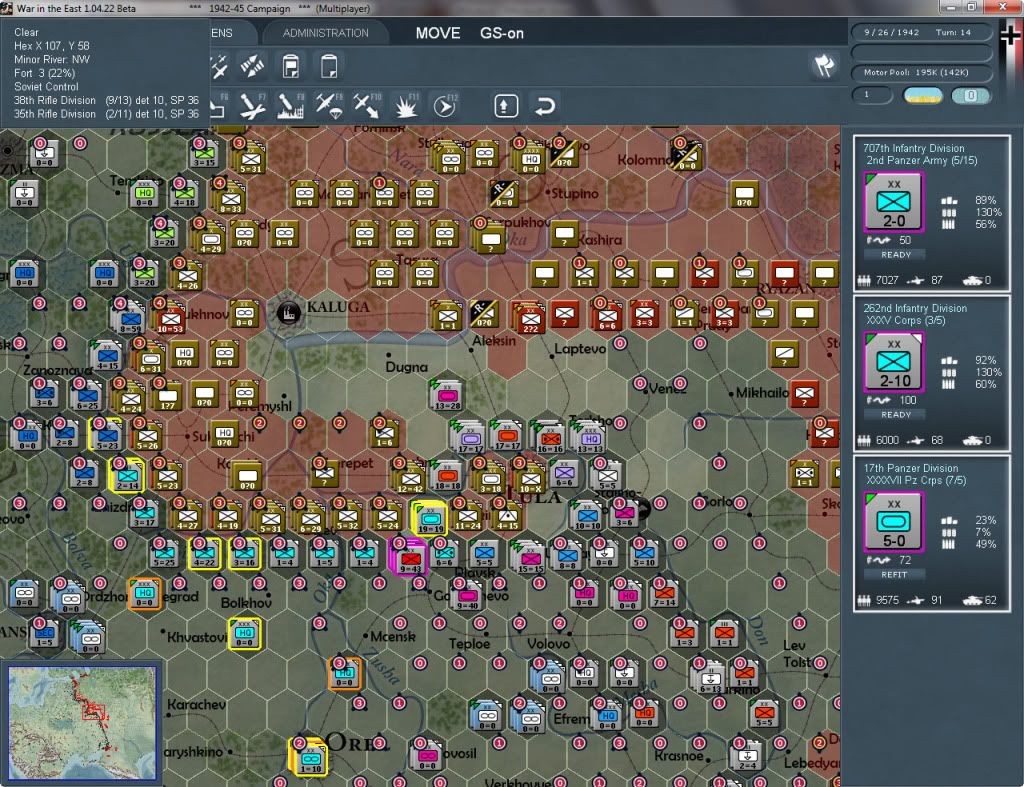Open the 707th Infantry Division title link
This screenshot has width=1024, height=787.
[913, 148]
